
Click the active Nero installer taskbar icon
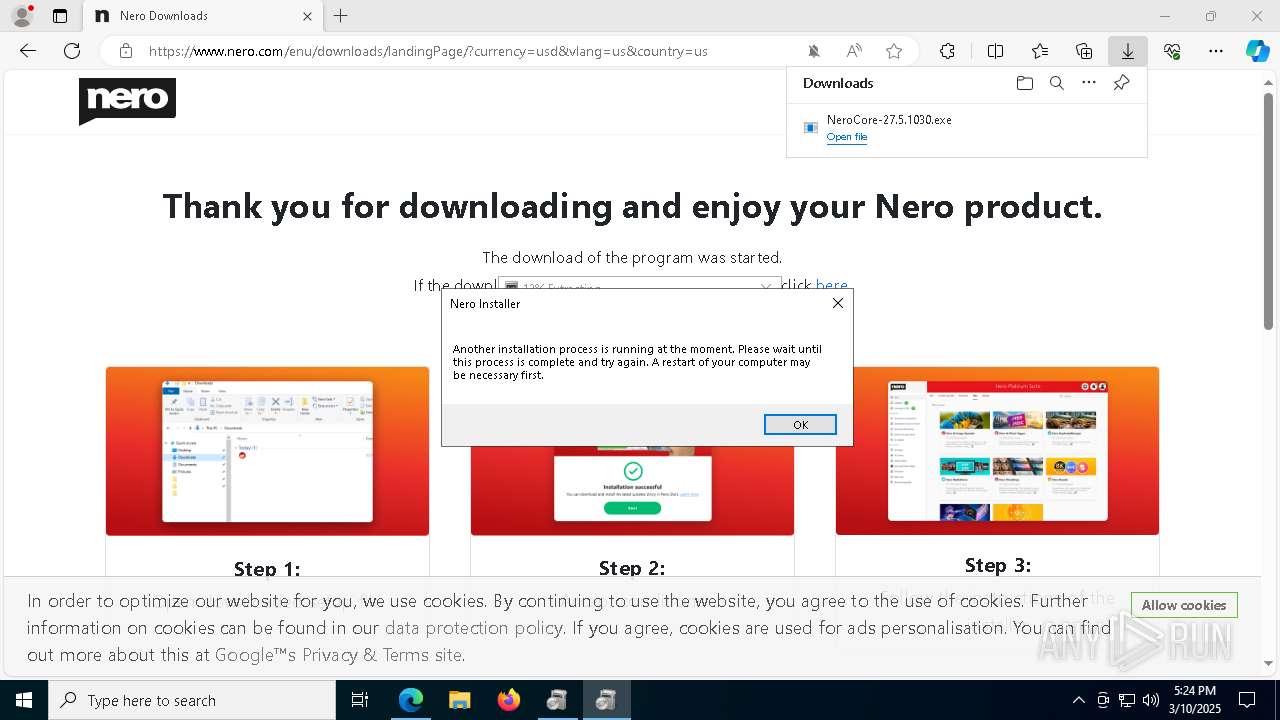click(605, 700)
